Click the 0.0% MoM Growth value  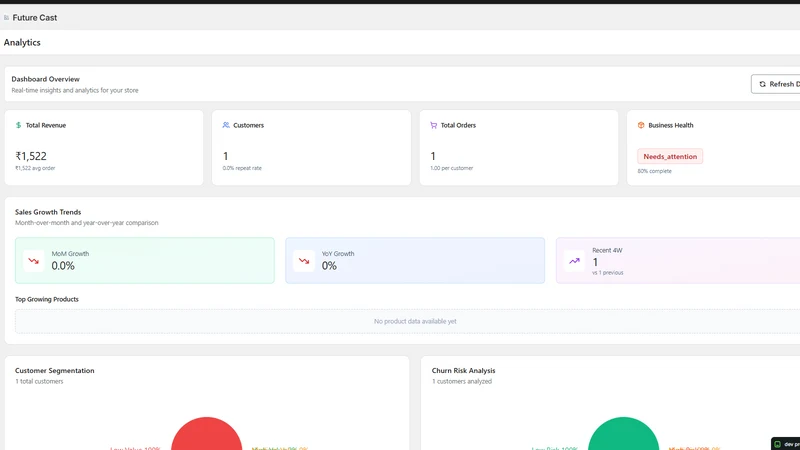coord(63,266)
